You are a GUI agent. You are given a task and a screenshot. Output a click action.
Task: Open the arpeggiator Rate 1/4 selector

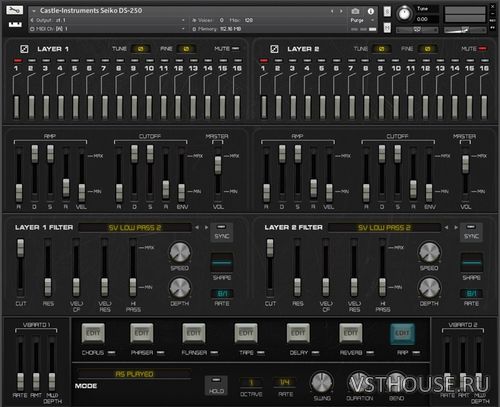(x=284, y=382)
